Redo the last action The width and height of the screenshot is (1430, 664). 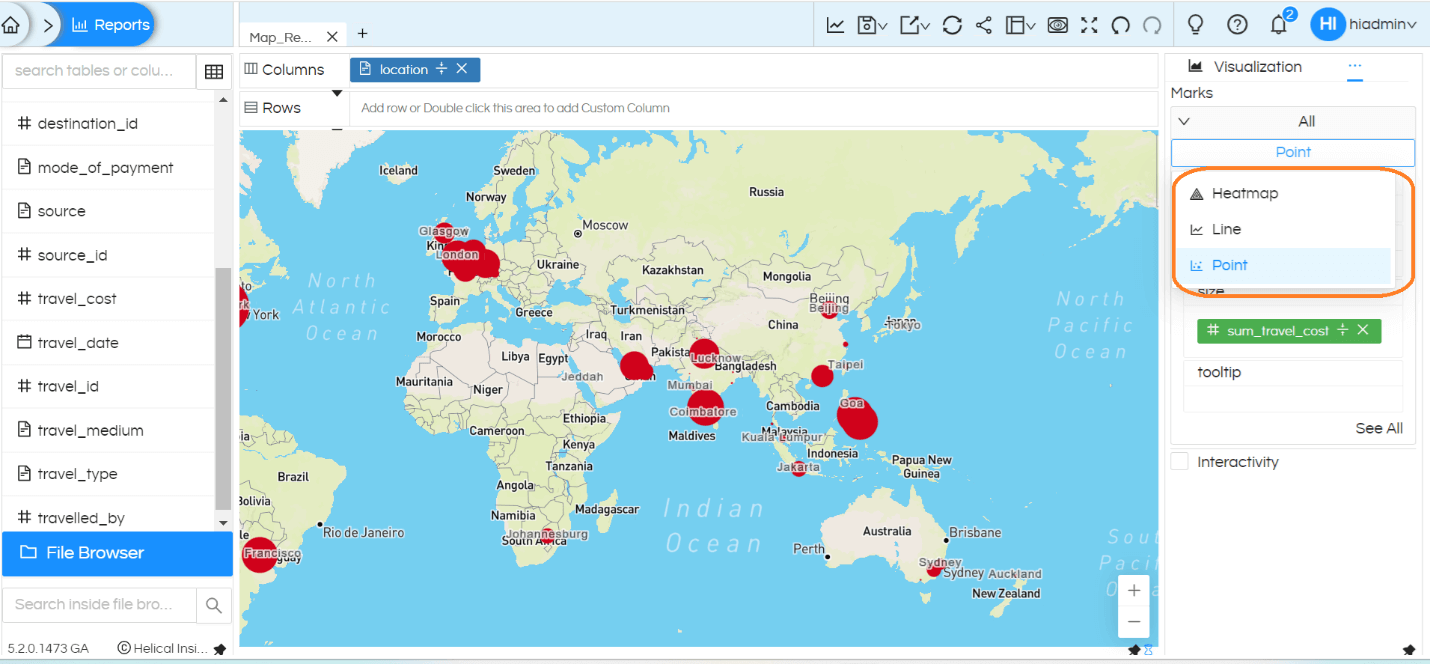click(x=1152, y=25)
